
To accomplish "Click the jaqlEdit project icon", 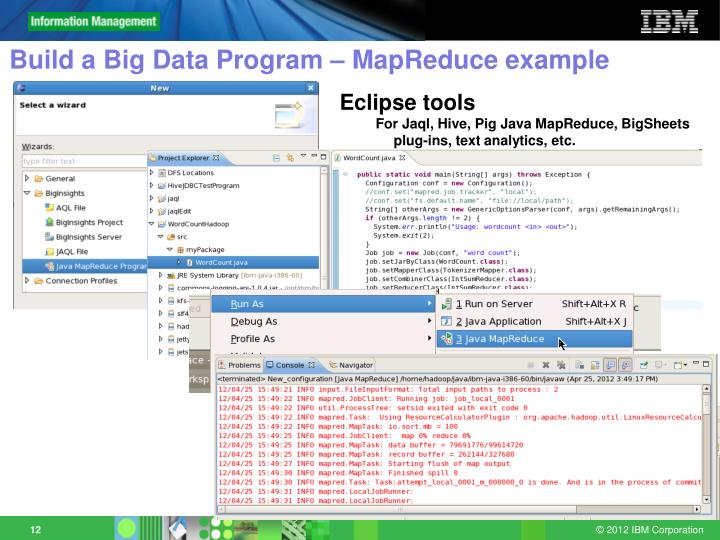I will click(162, 211).
